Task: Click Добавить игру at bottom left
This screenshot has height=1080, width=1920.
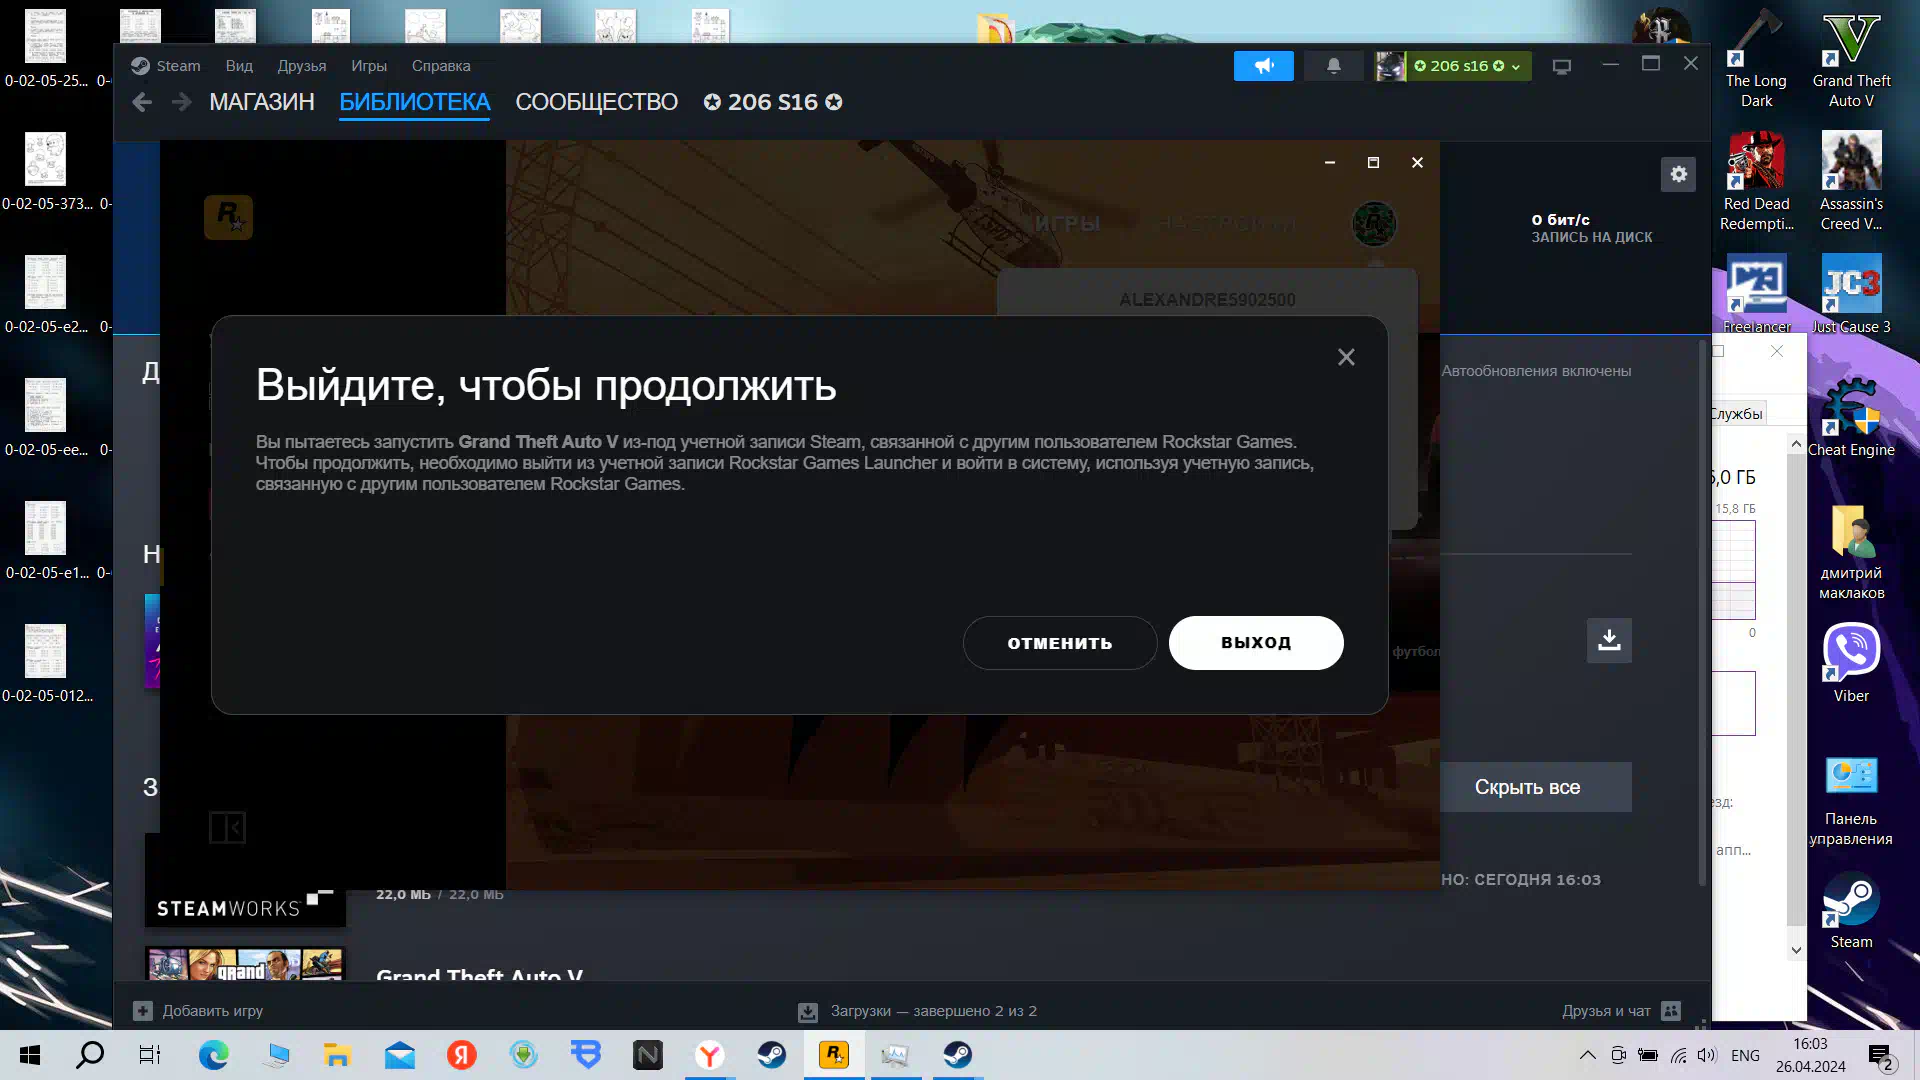Action: click(198, 1011)
